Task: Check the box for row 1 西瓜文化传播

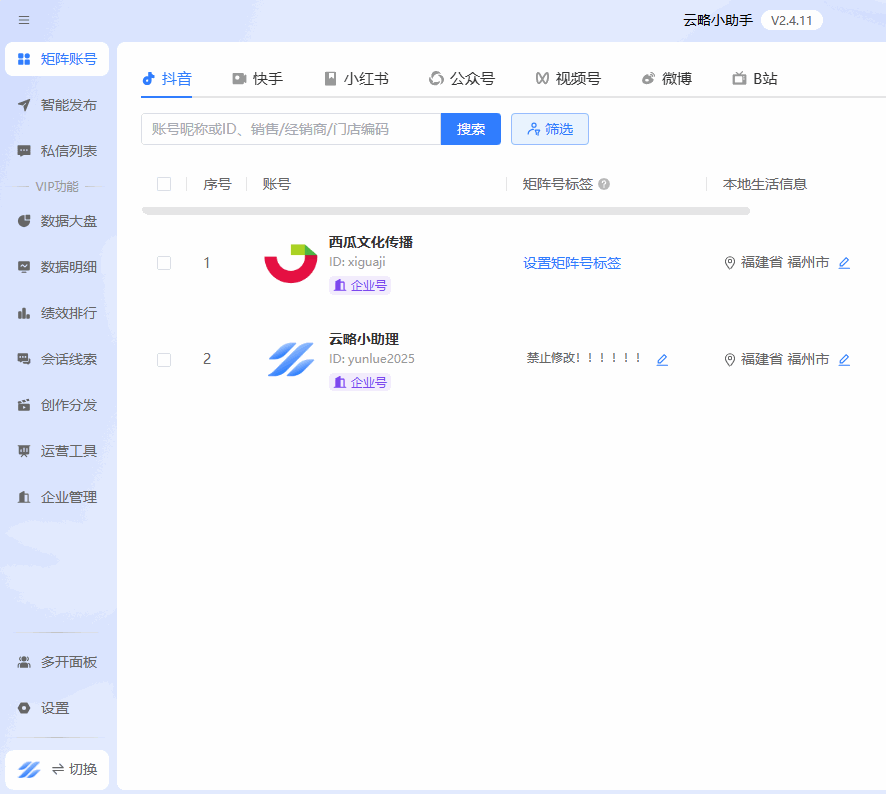Action: [164, 263]
